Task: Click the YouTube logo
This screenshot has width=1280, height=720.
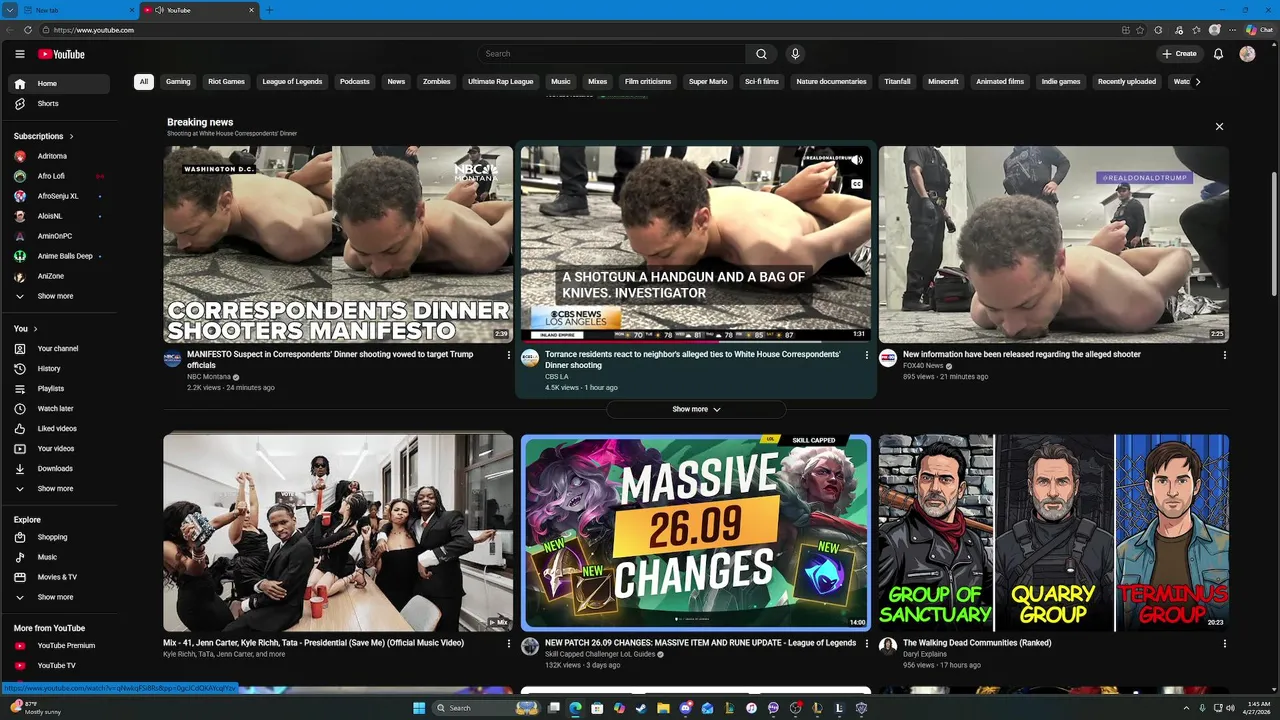Action: (x=61, y=54)
